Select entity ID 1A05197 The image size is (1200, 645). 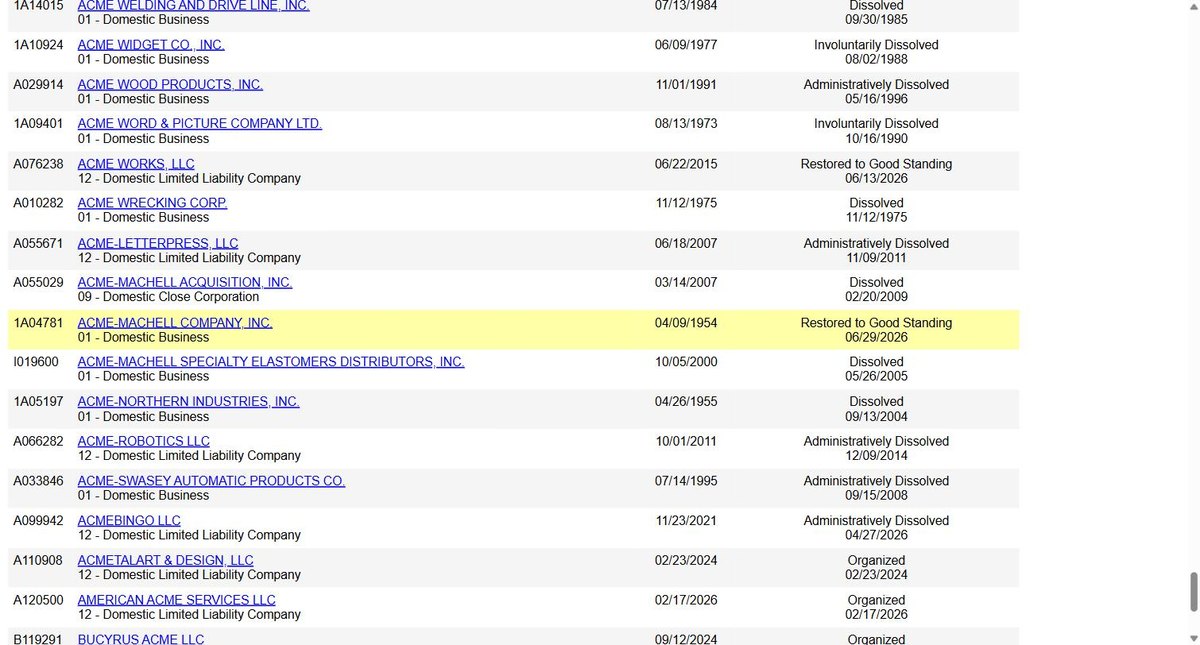click(x=38, y=402)
